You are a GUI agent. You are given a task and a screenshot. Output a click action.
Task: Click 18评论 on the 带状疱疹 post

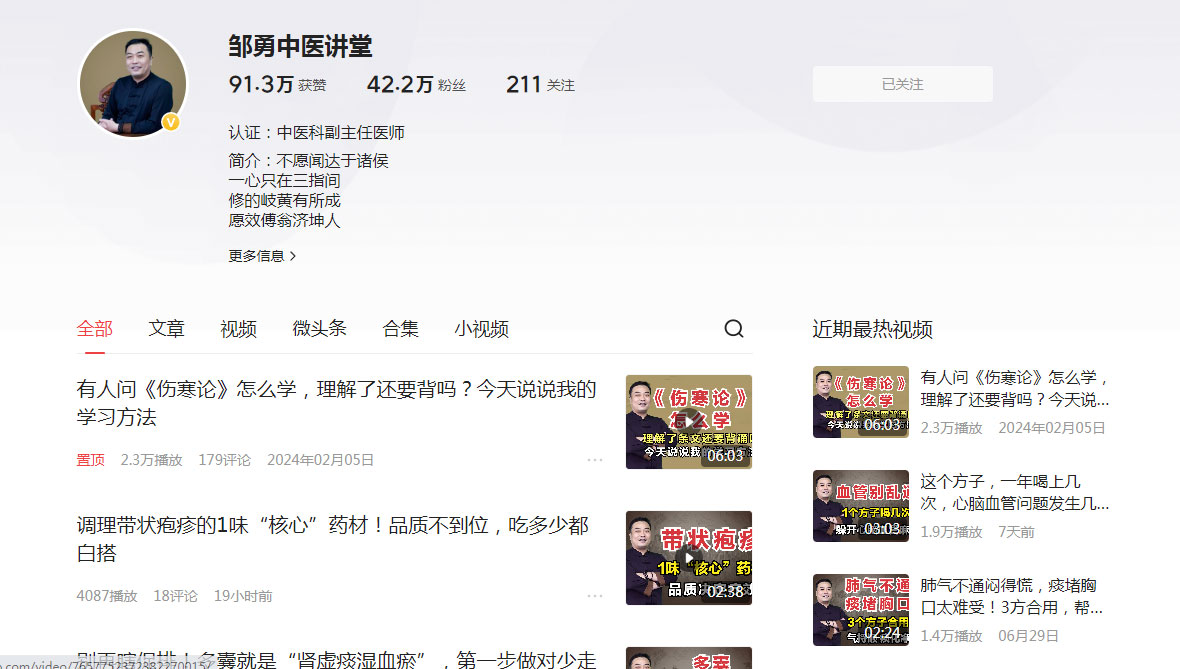175,596
